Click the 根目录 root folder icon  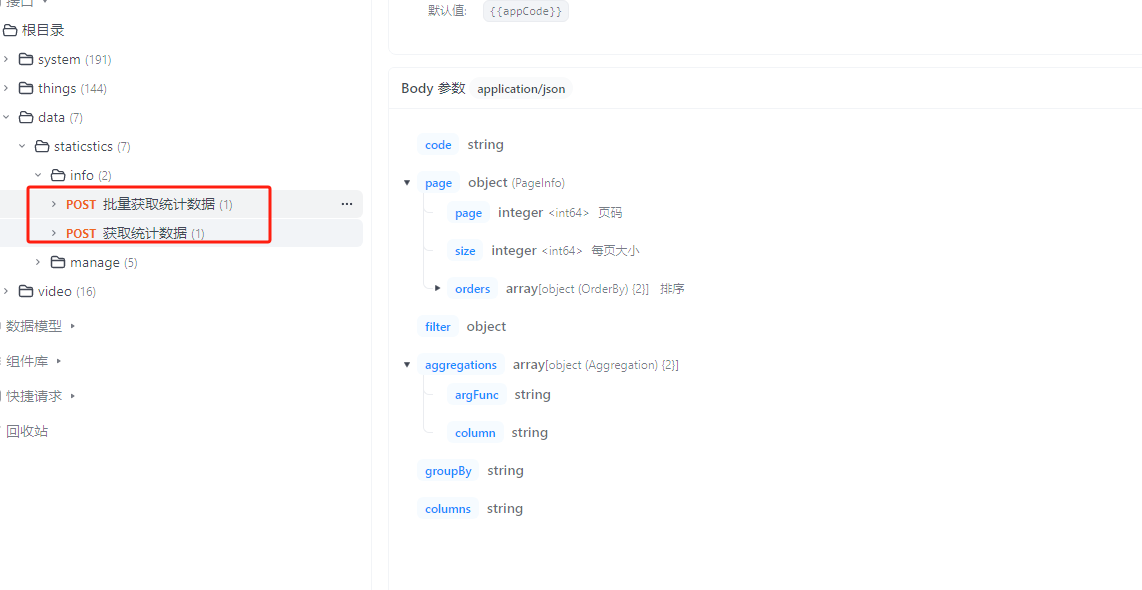click(10, 31)
